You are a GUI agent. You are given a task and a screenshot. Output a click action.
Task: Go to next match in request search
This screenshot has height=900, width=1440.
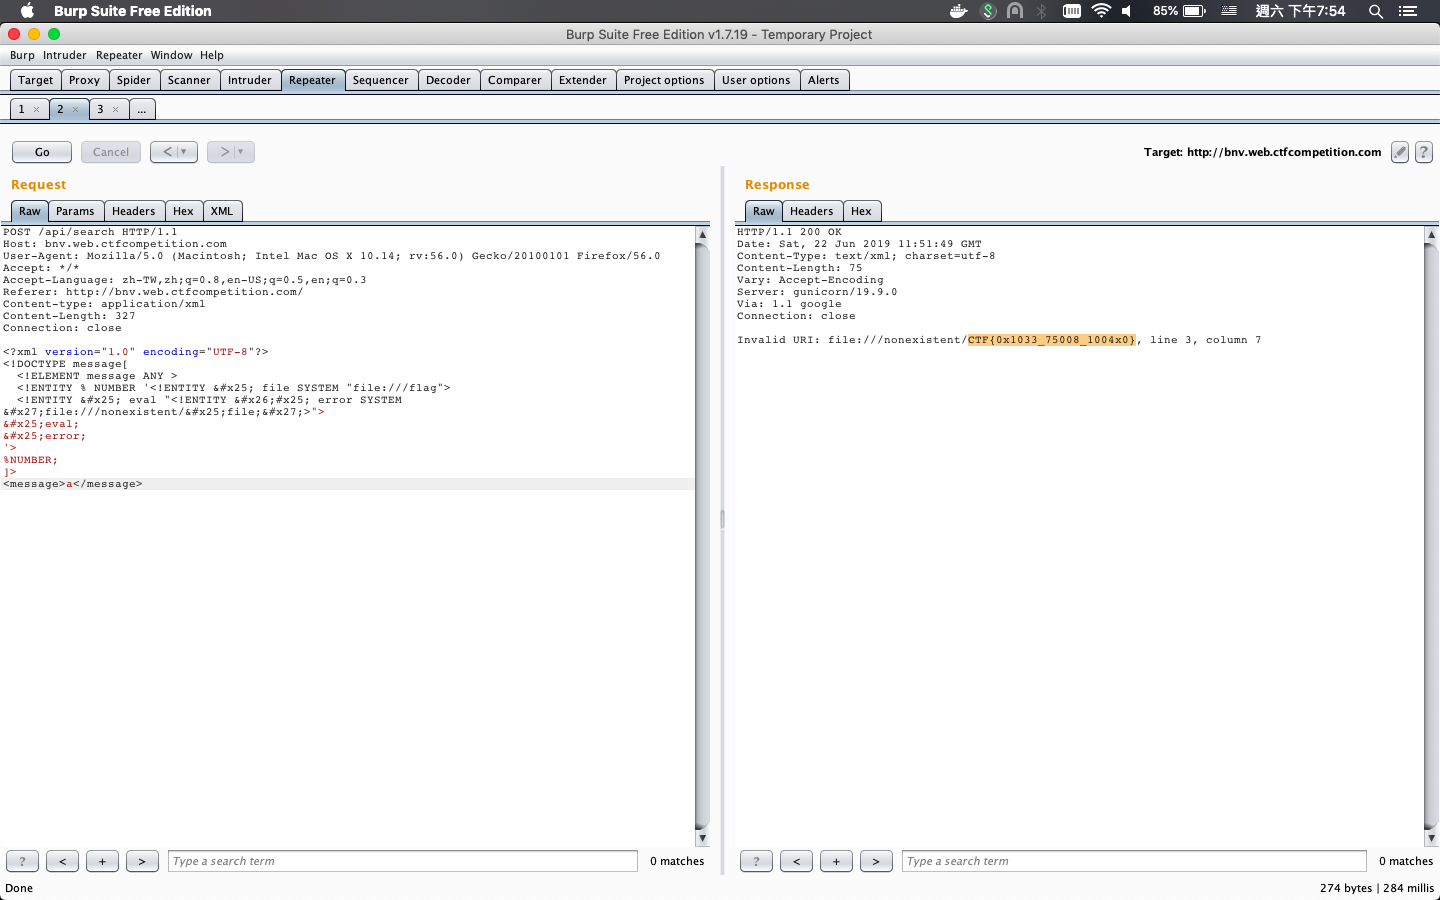(x=142, y=861)
